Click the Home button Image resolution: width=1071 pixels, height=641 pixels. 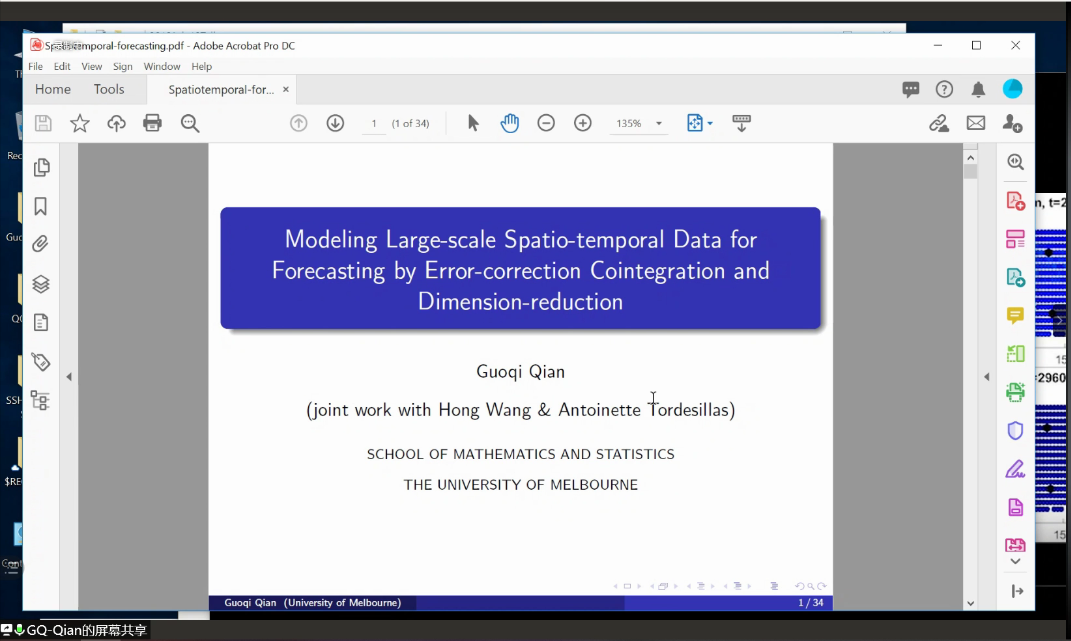(x=53, y=89)
